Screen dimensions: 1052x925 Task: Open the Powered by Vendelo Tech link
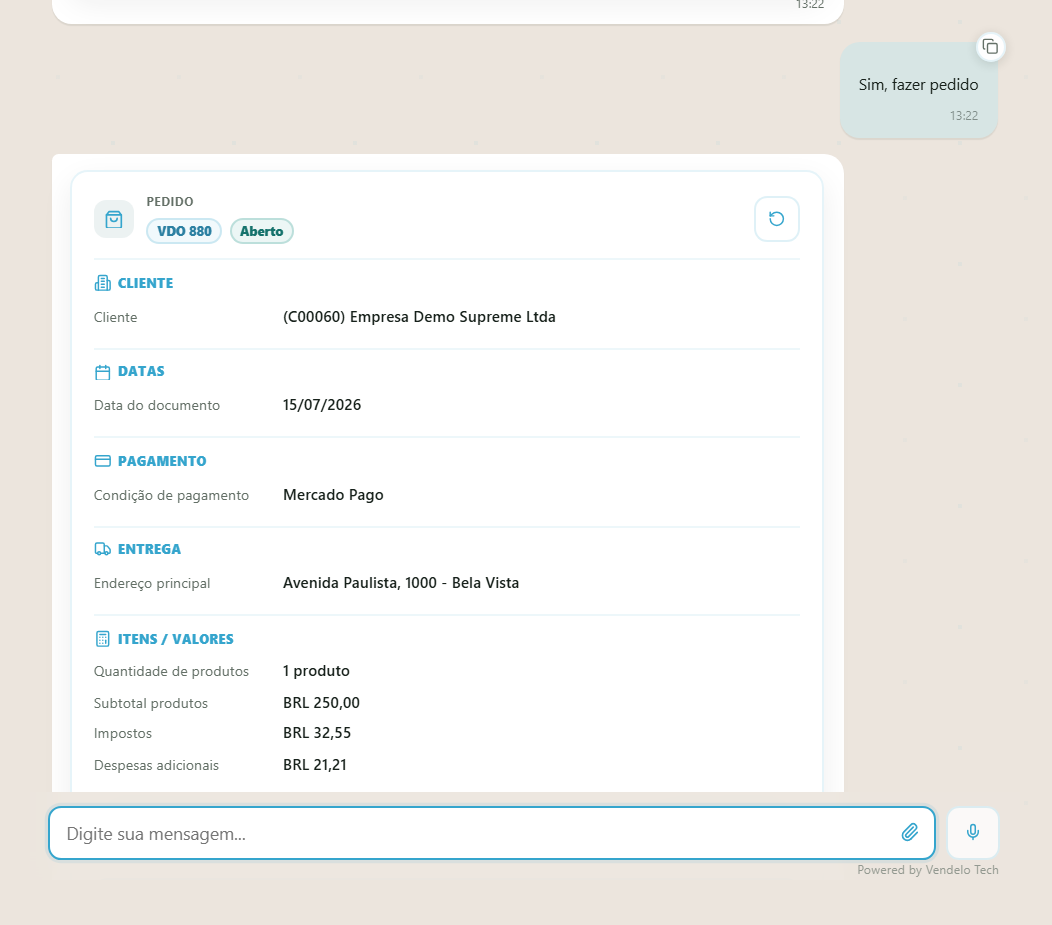[x=928, y=870]
